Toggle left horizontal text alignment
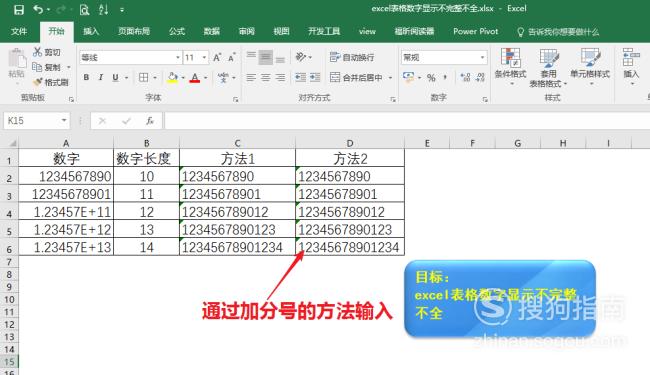 251,77
